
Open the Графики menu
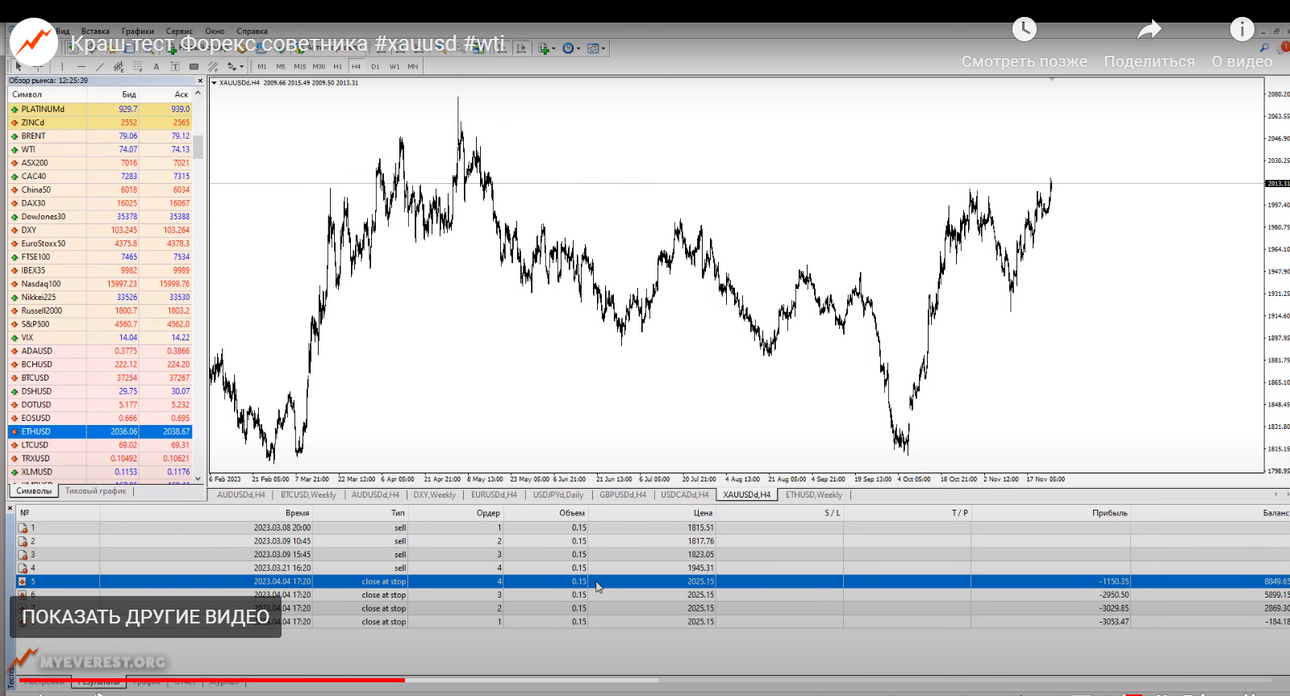[138, 31]
